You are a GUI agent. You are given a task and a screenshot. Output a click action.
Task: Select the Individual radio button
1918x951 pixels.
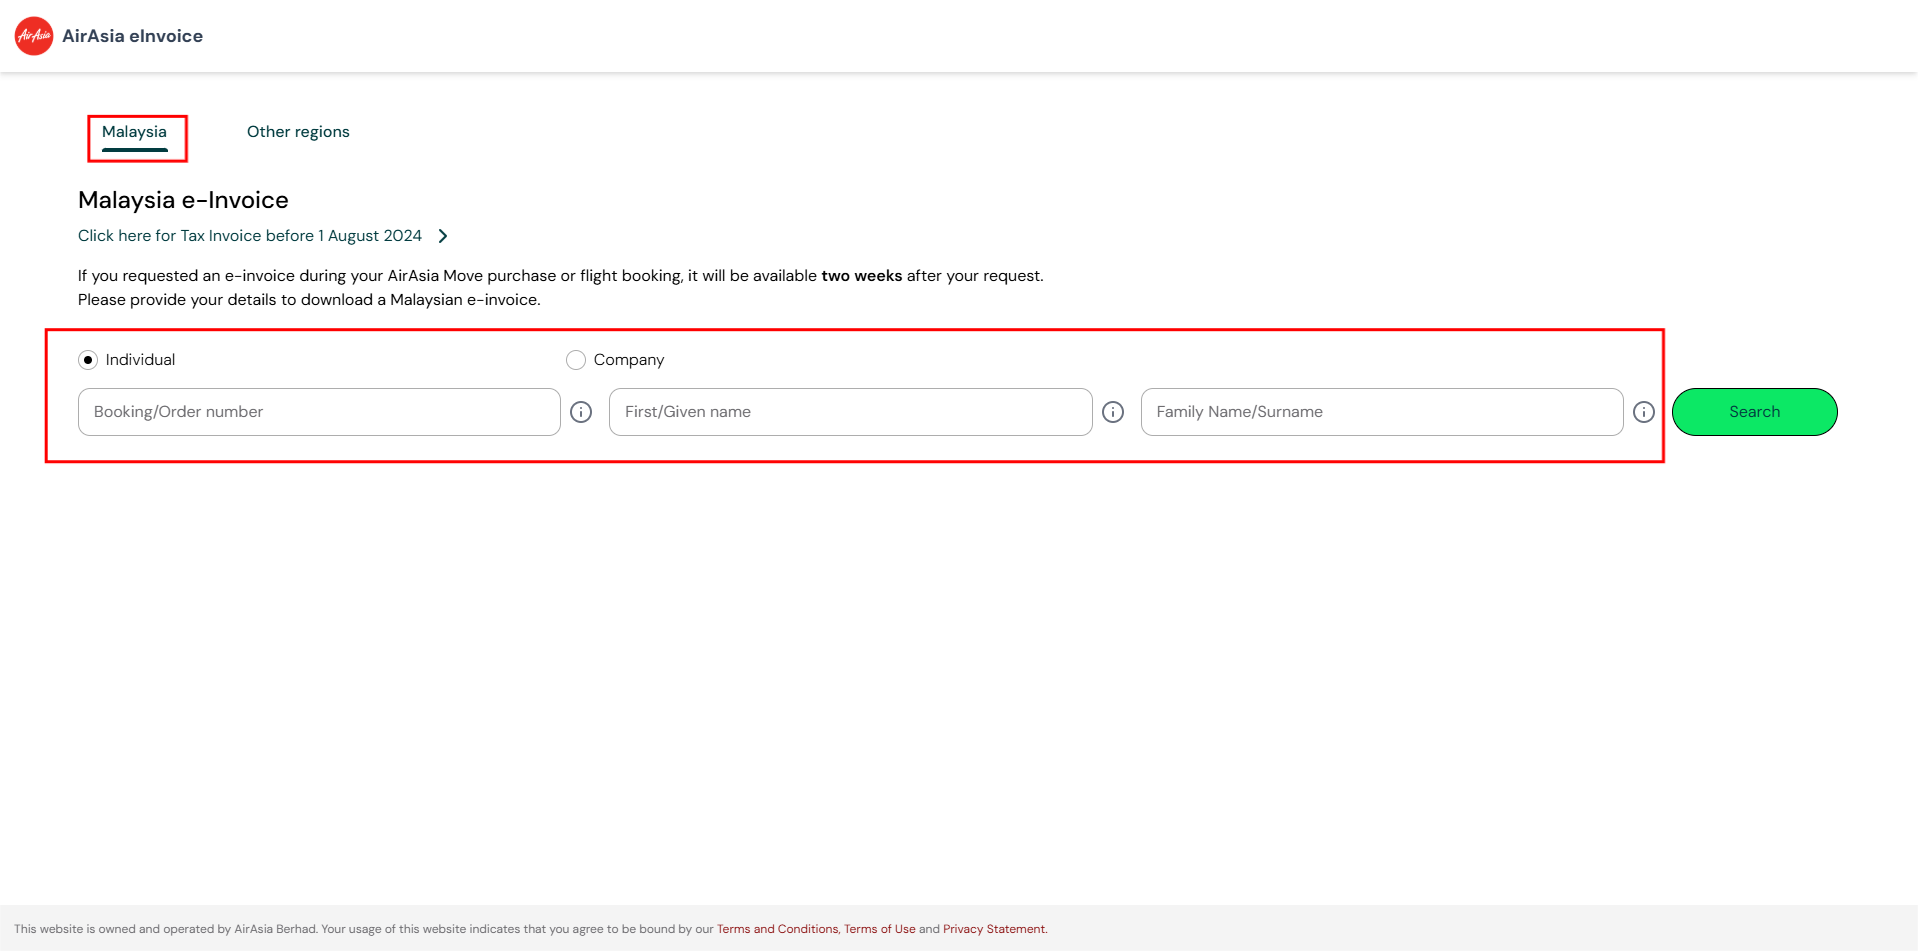point(88,360)
